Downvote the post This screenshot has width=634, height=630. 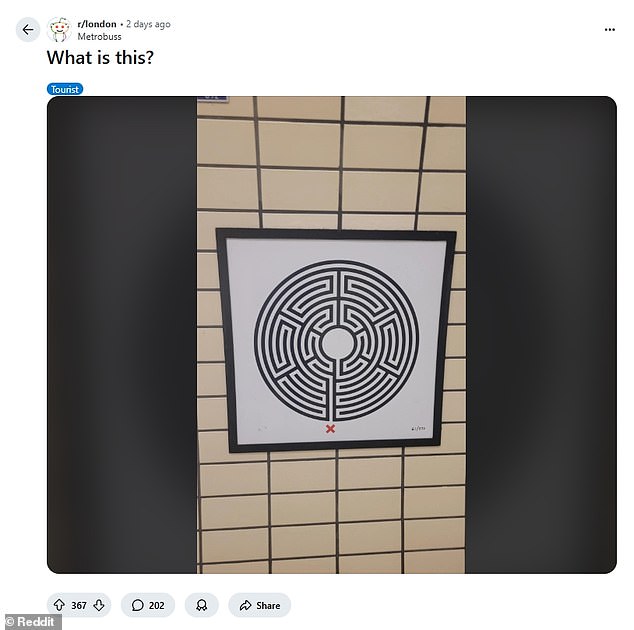[x=99, y=605]
